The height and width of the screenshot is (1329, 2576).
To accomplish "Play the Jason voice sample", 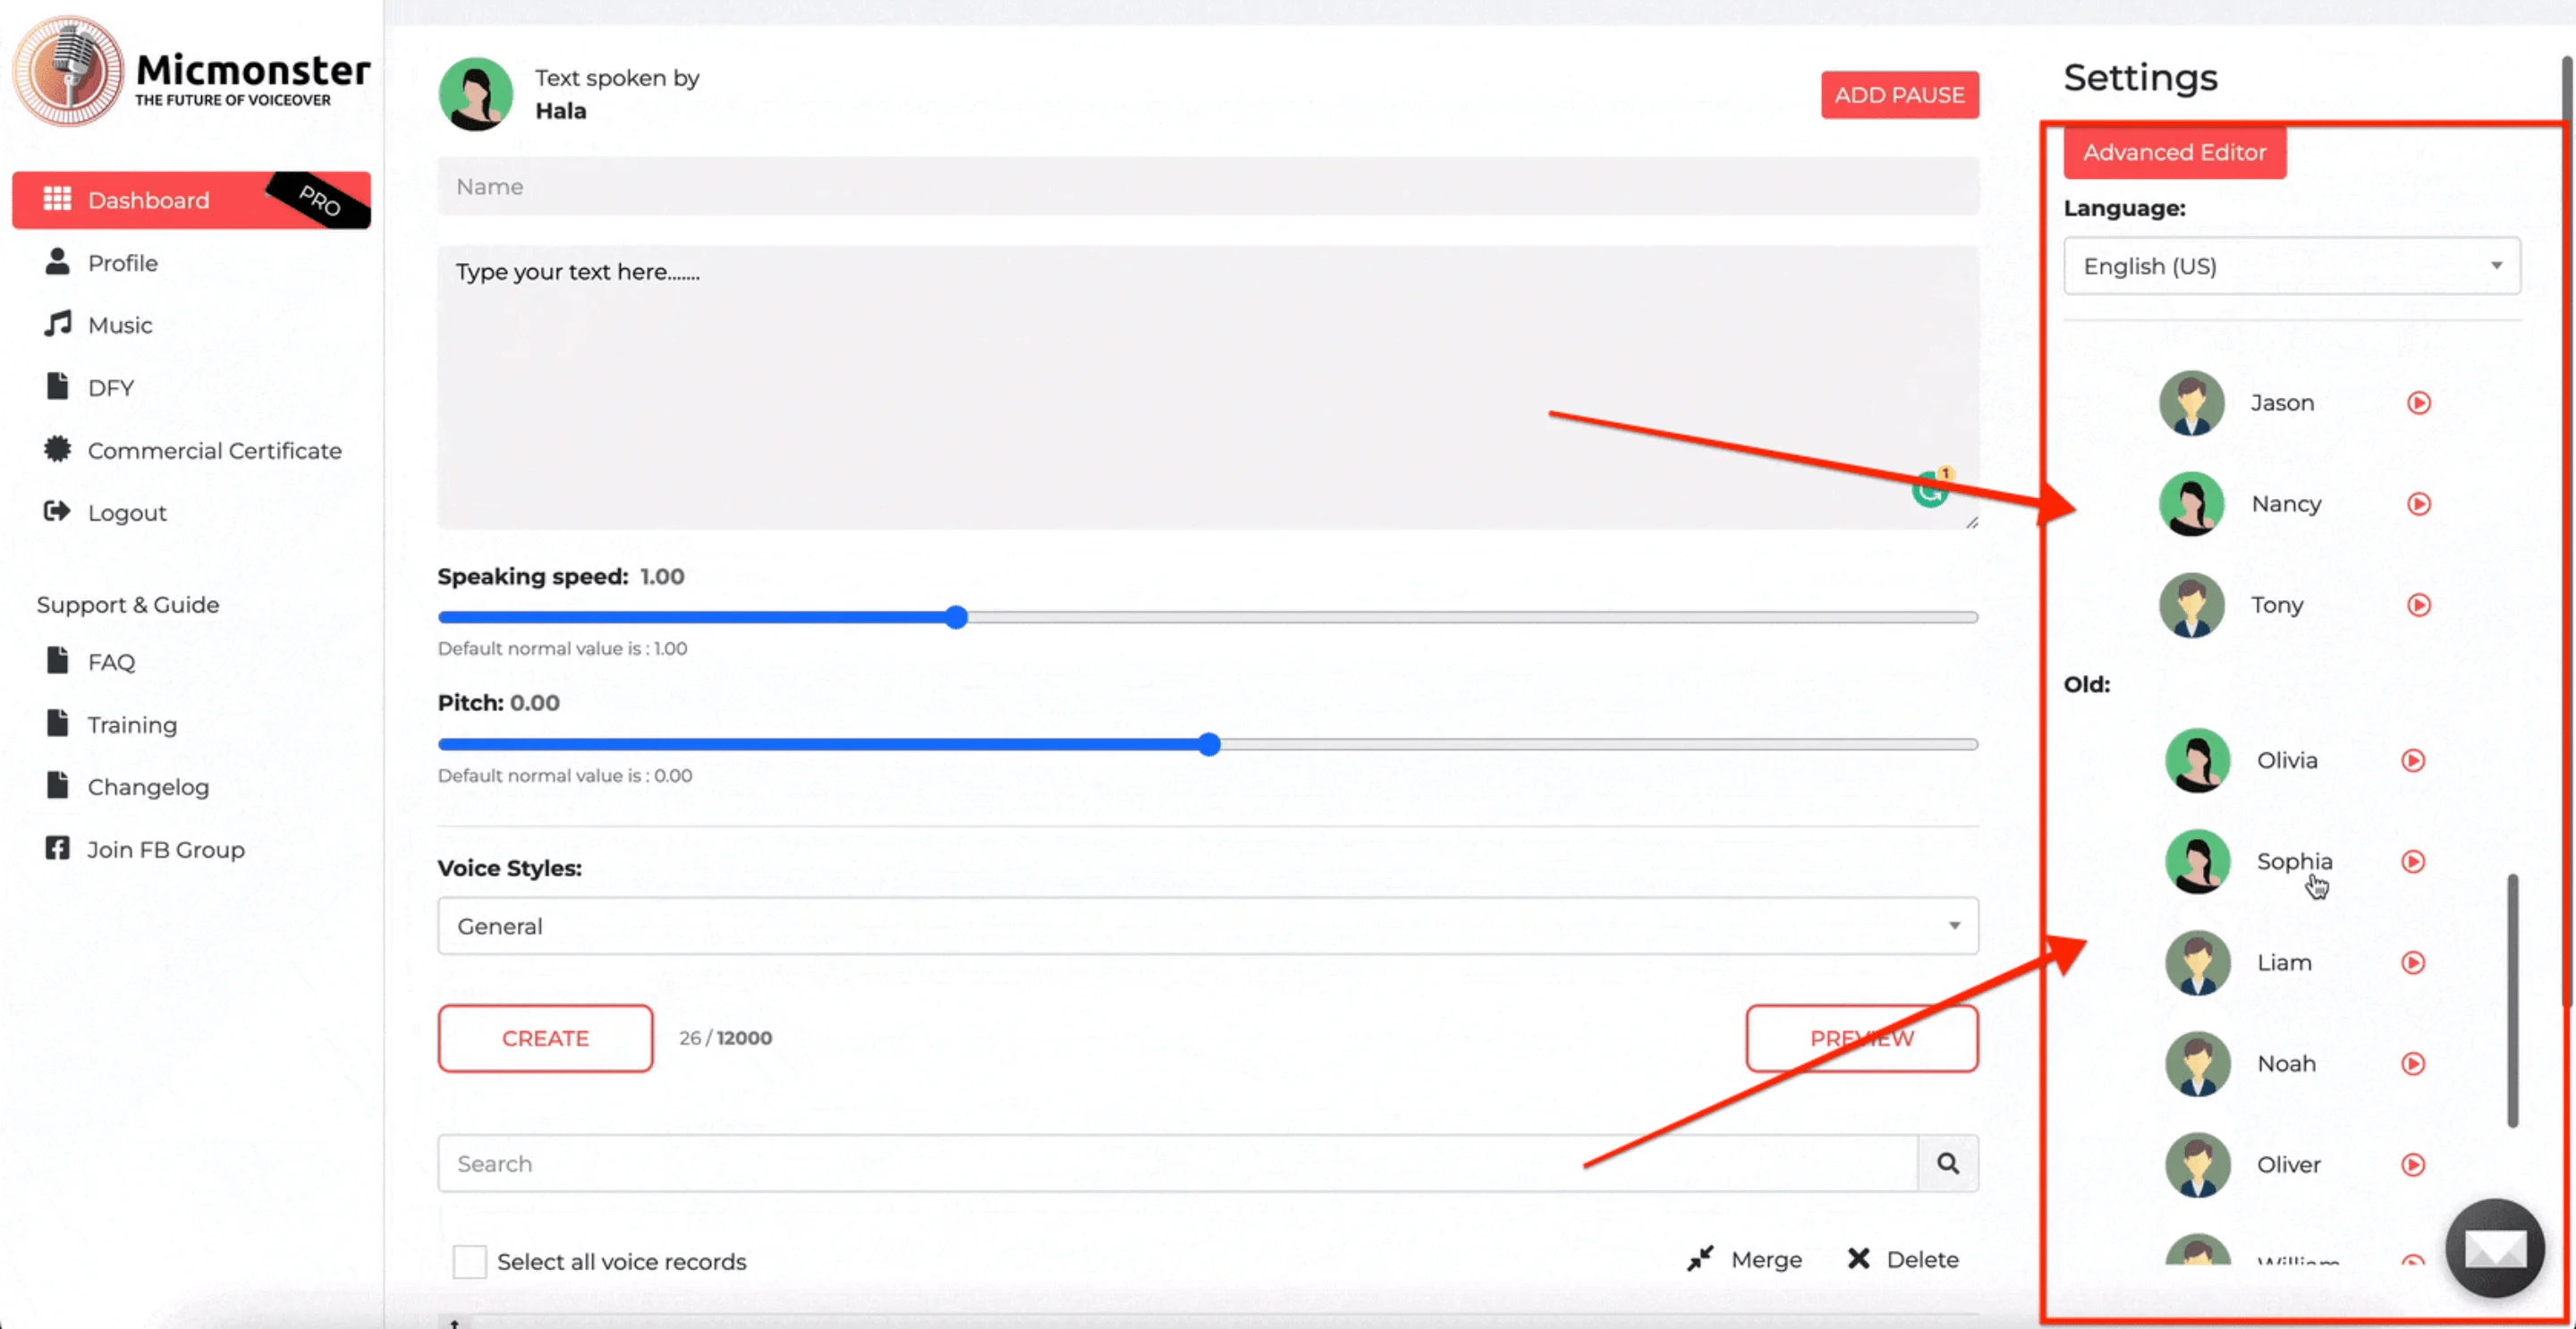I will [2419, 403].
